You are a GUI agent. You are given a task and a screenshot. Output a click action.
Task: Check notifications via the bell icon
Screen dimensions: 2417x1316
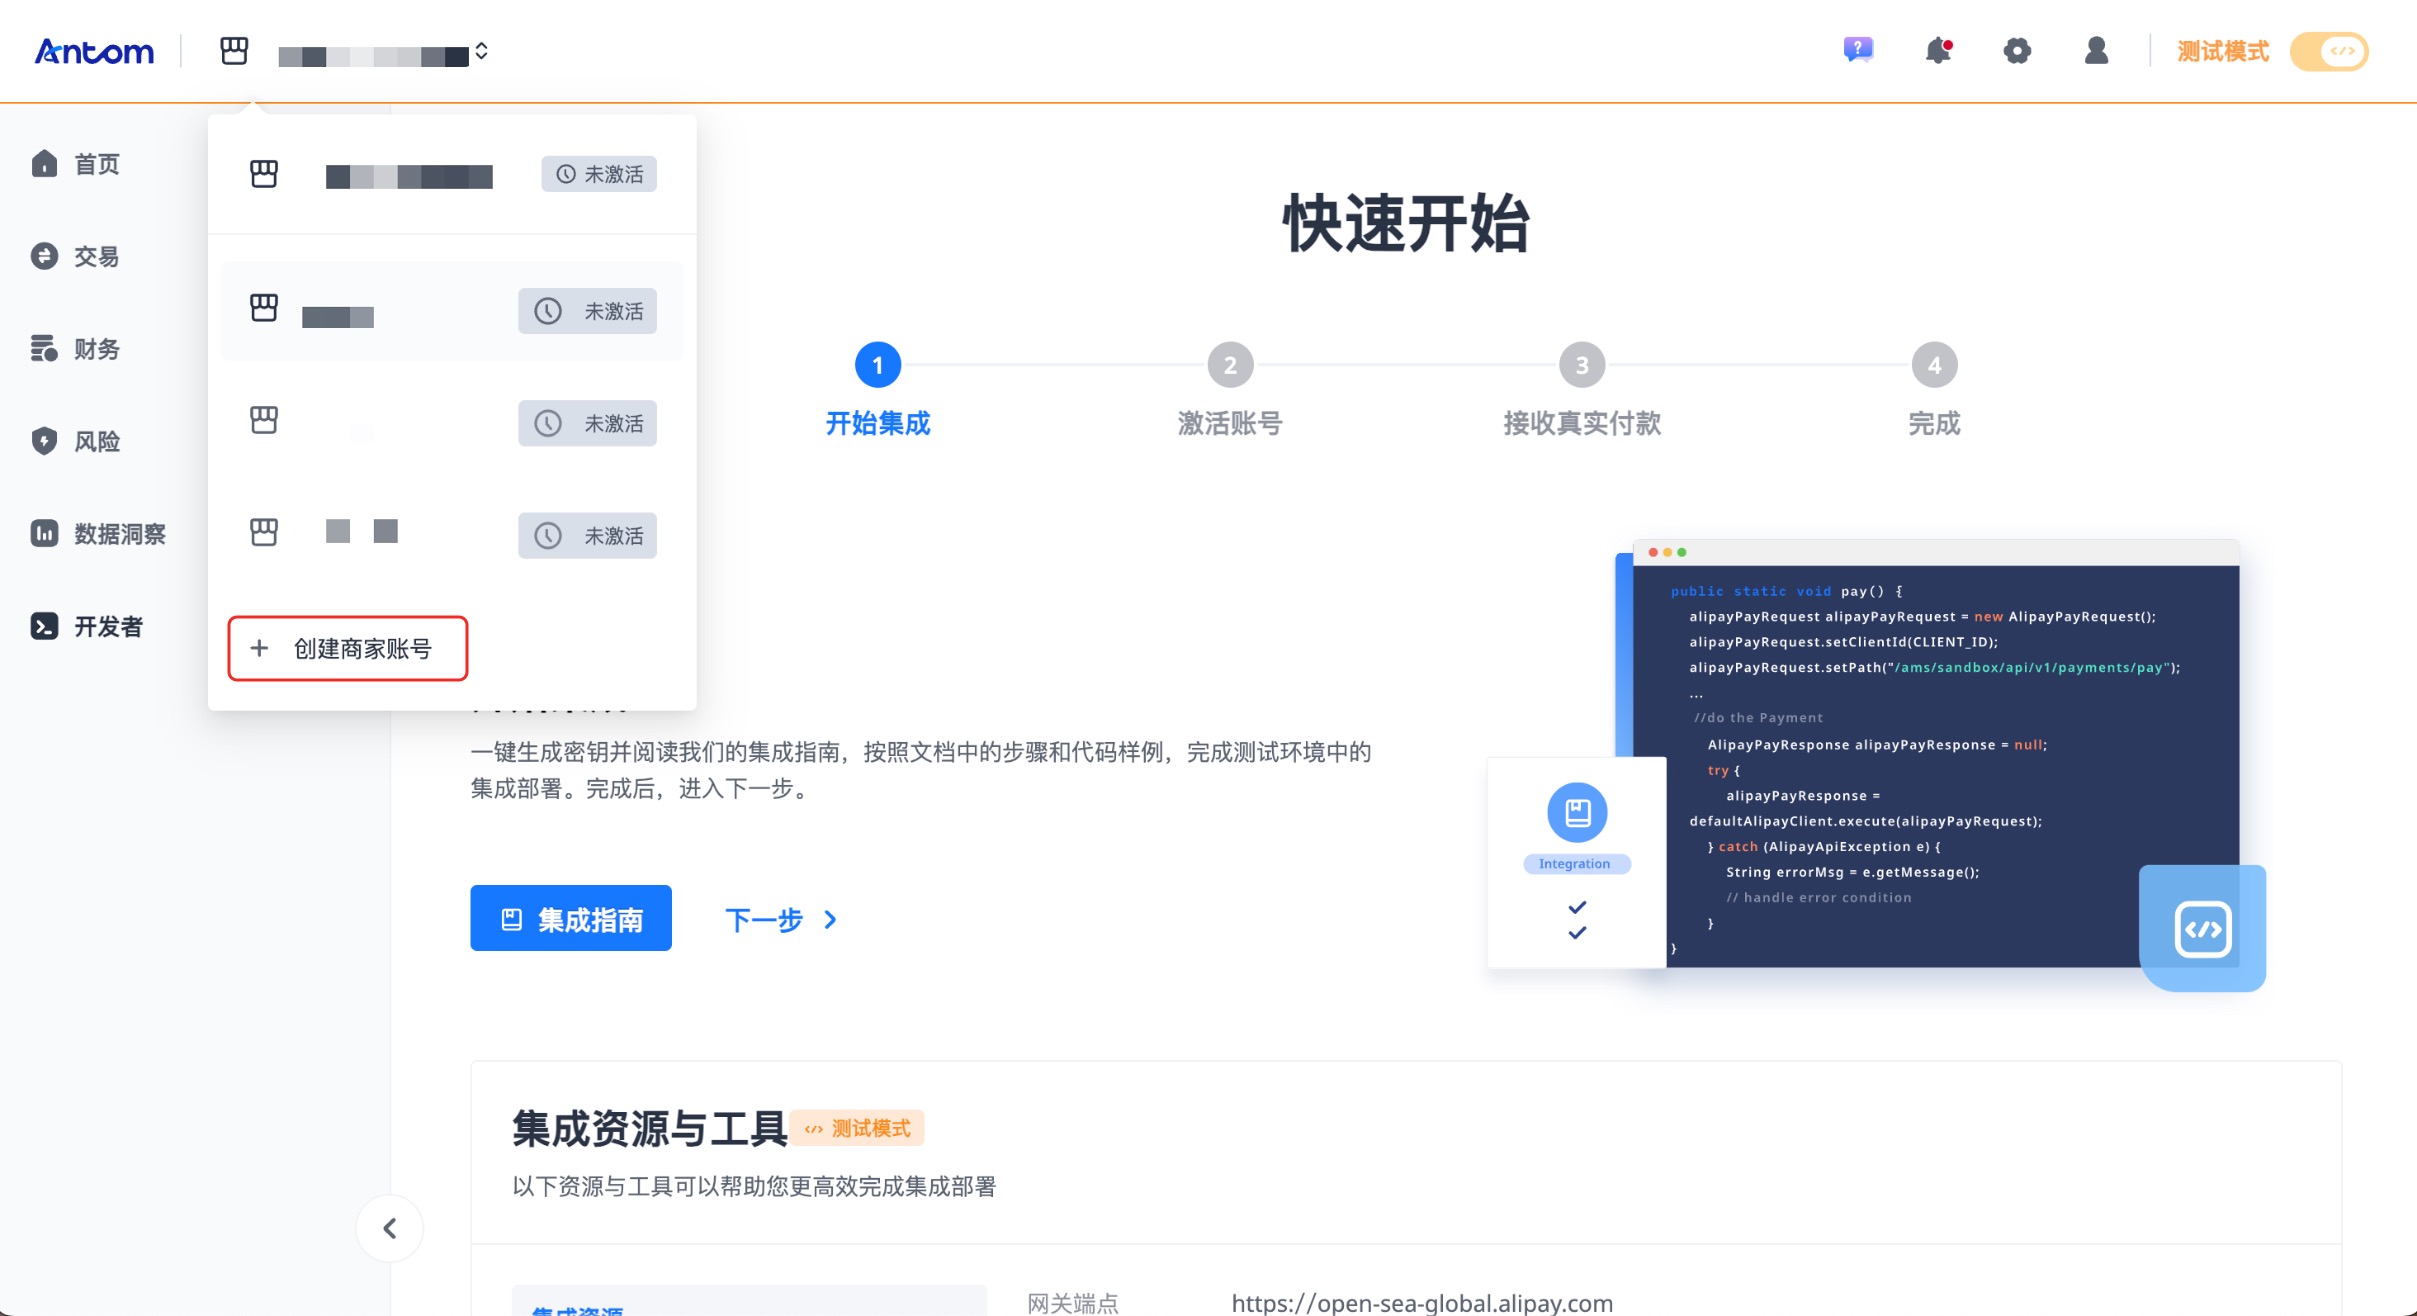click(x=1938, y=49)
